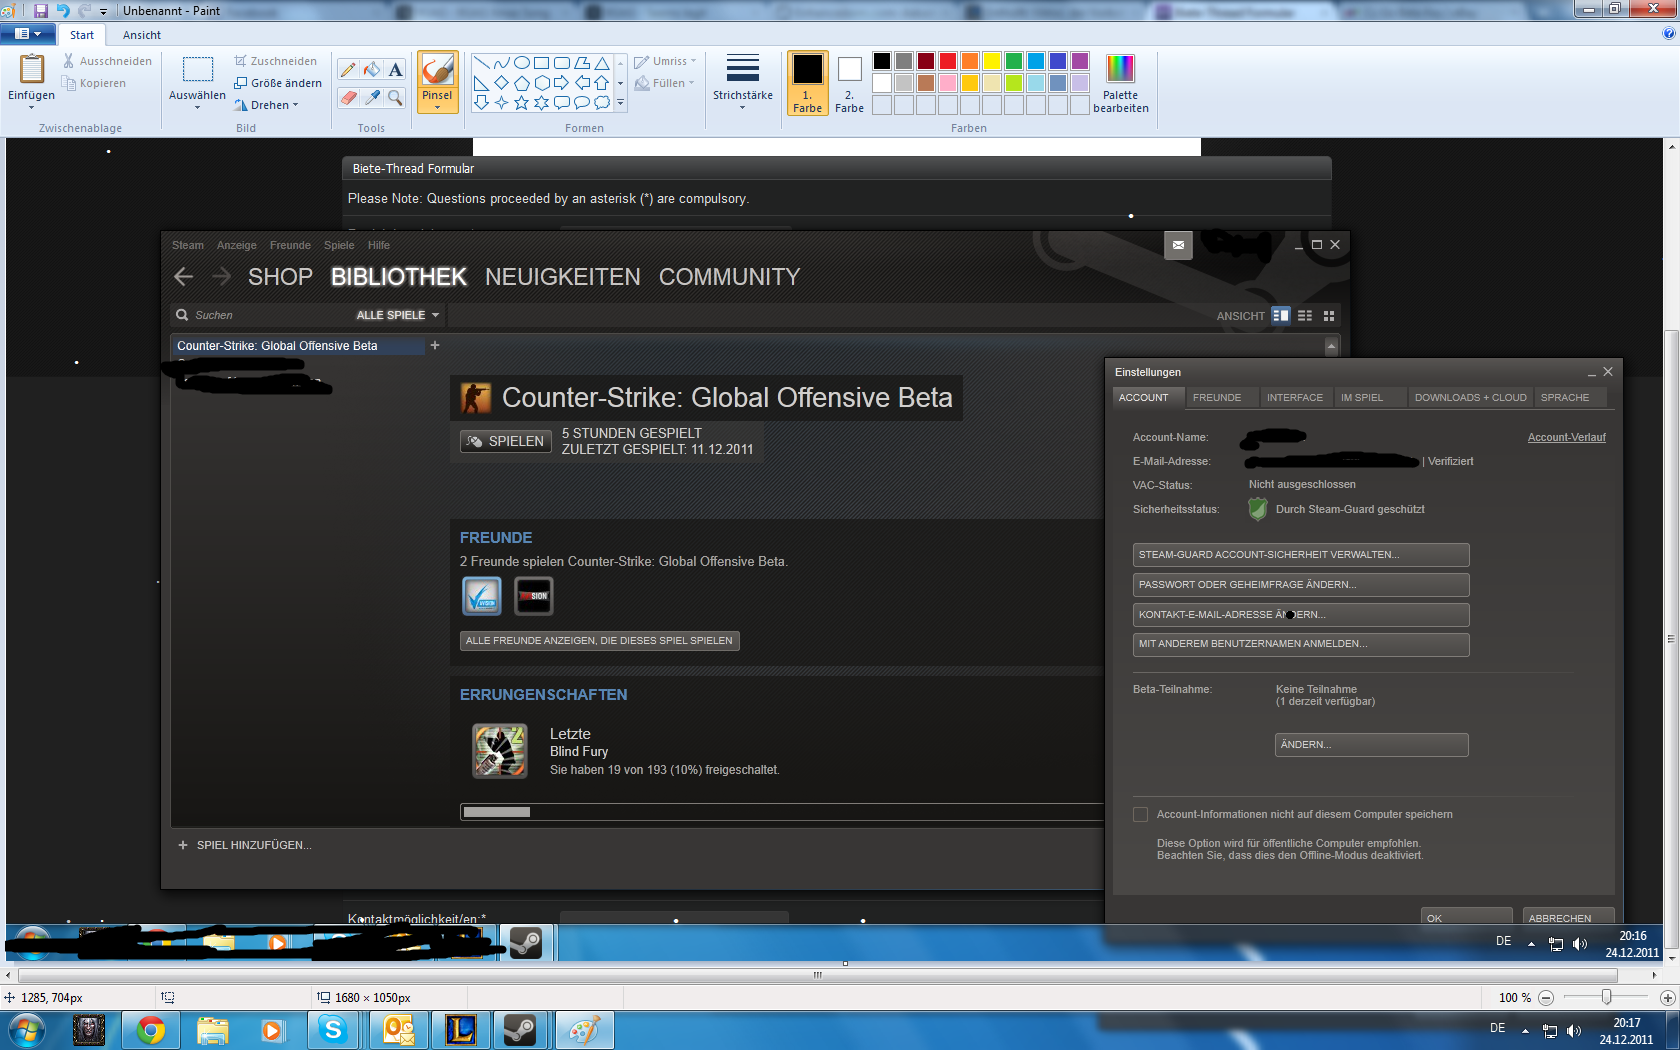Select the Magnifier tool
Viewport: 1680px width, 1050px height.
[x=396, y=97]
